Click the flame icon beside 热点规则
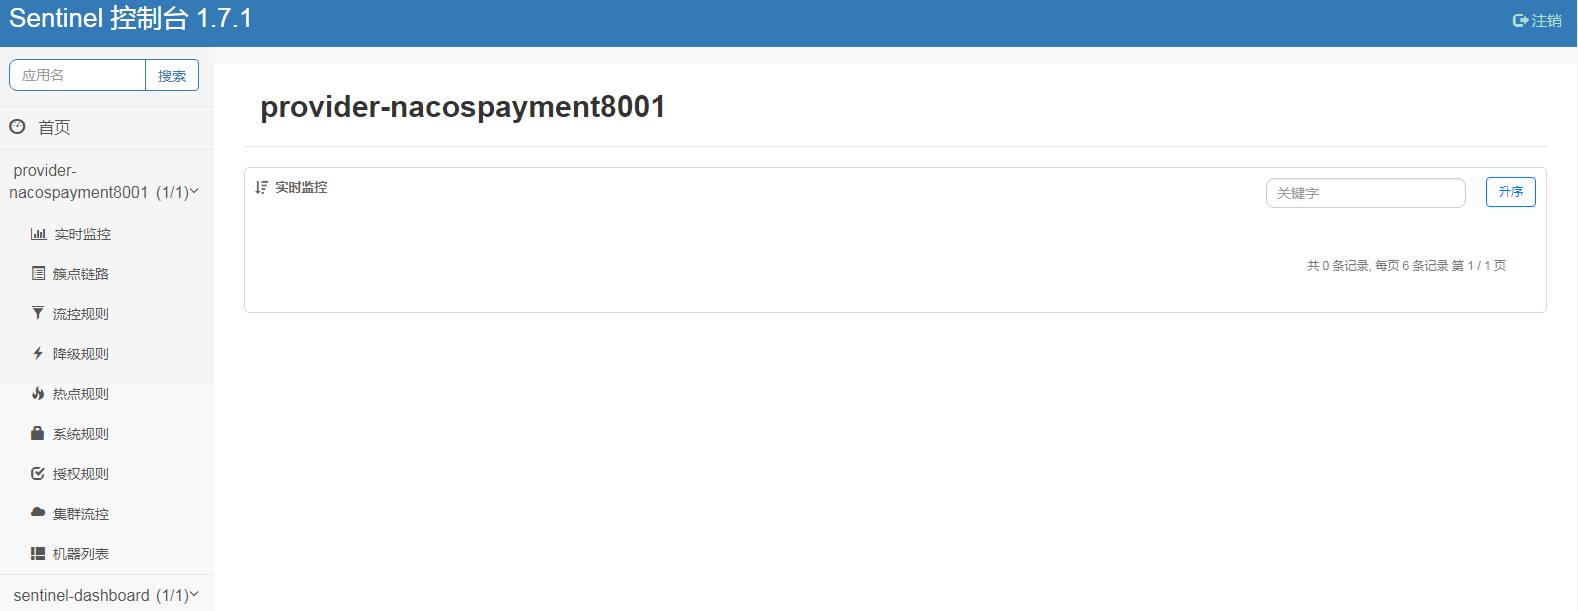The width and height of the screenshot is (1578, 611). tap(38, 393)
